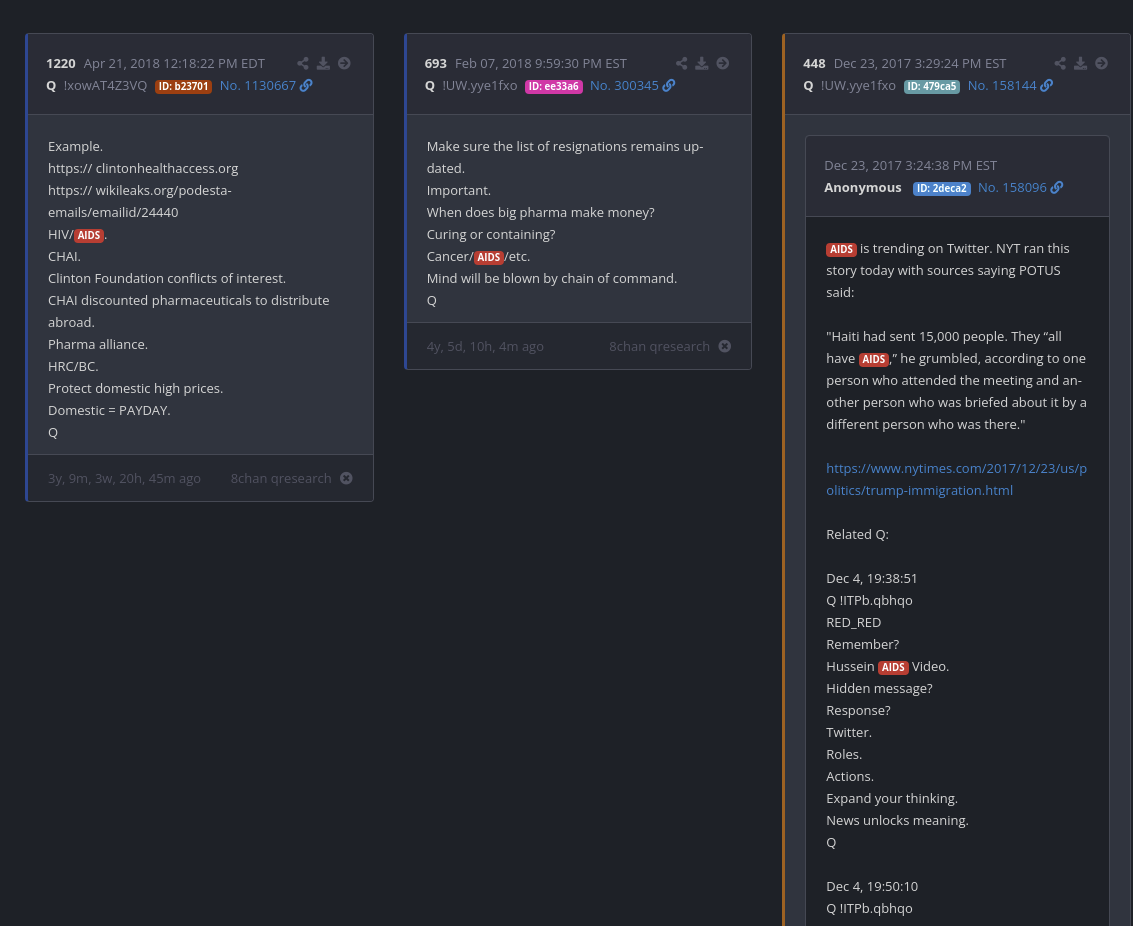The image size is (1133, 926).
Task: Download post 693 using the download icon
Action: (702, 64)
